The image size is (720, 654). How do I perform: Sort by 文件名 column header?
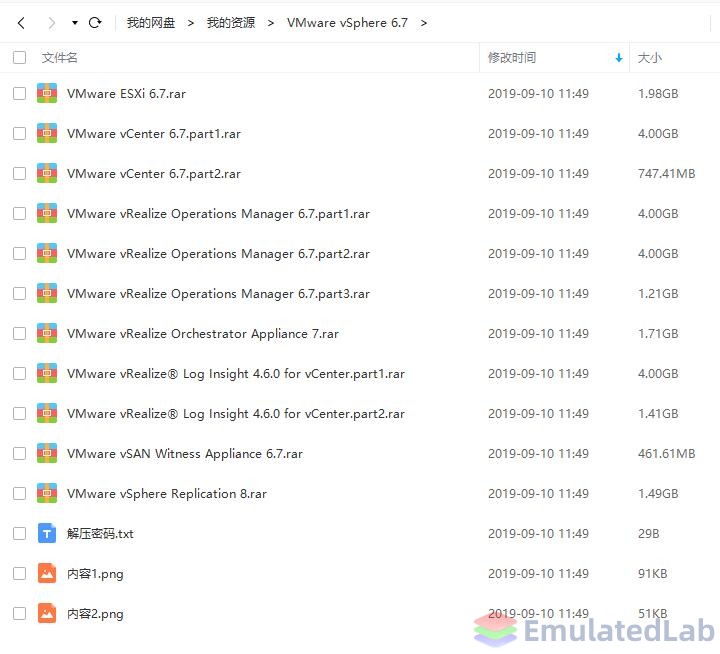coord(60,57)
